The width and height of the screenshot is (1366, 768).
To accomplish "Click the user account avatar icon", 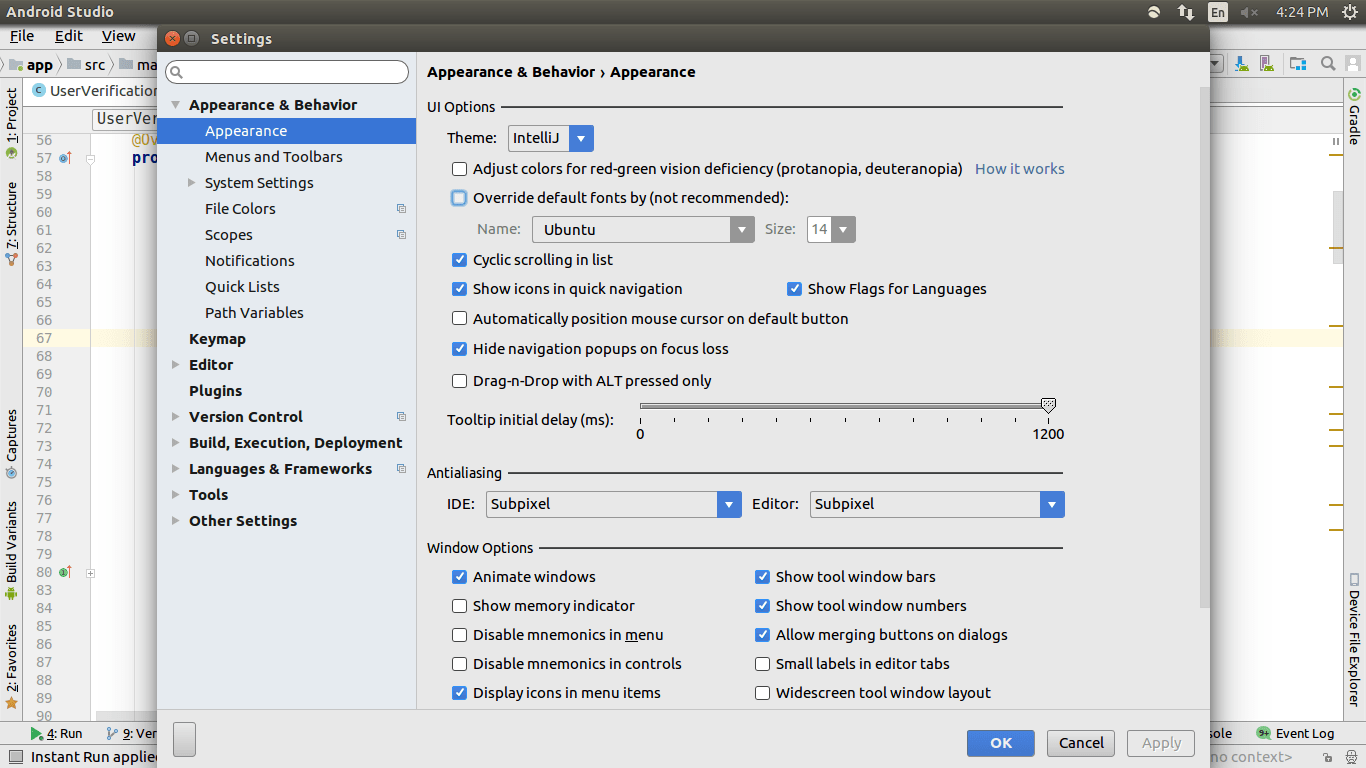I will 1352,64.
